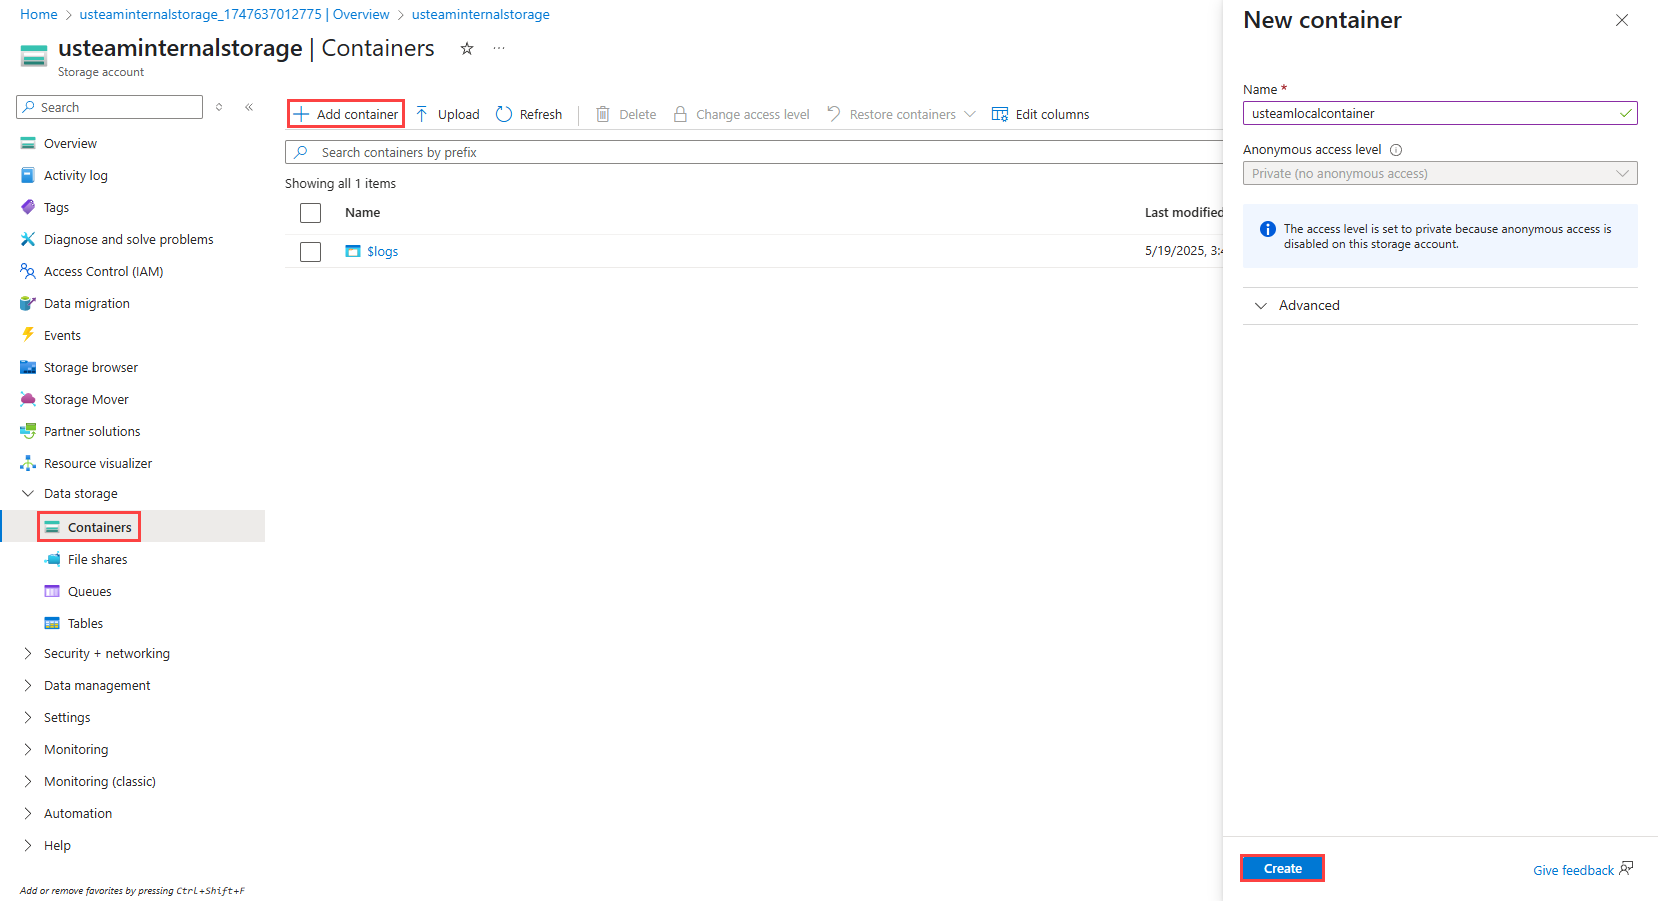Sort by the Name column header
Image resolution: width=1658 pixels, height=901 pixels.
[x=363, y=213]
